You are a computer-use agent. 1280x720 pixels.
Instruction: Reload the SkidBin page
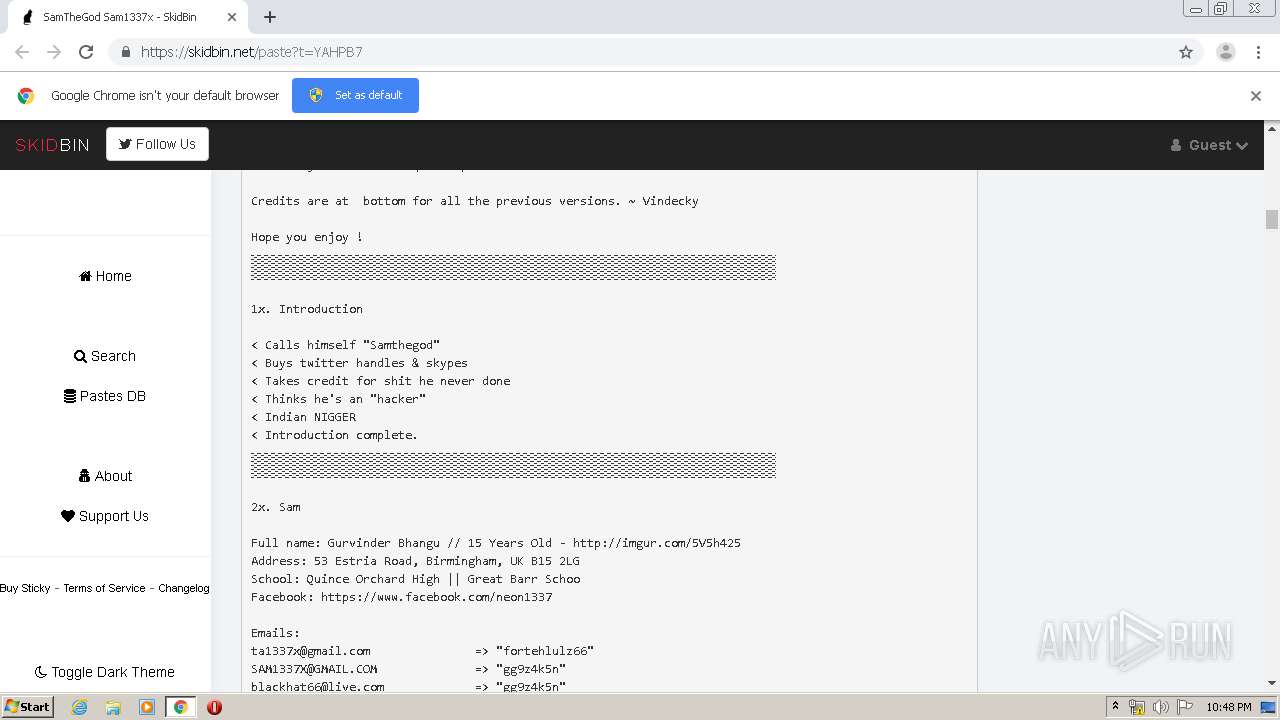tap(86, 52)
